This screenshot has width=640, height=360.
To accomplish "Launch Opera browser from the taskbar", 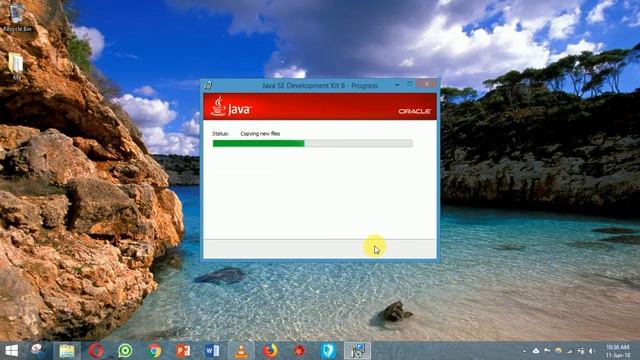I will [96, 351].
